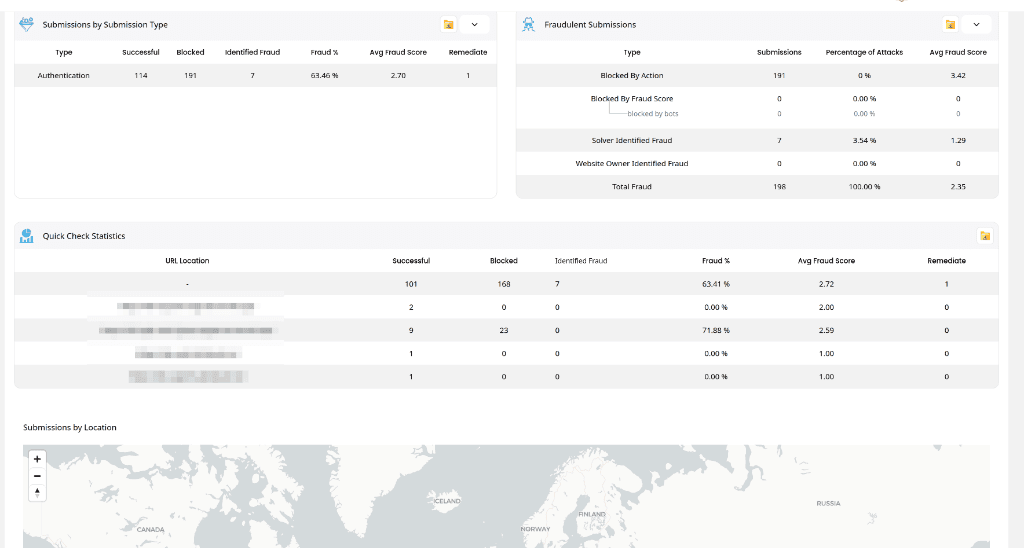Click the export icon in Quick Check Statistics
The height and width of the screenshot is (548, 1024).
pyautogui.click(x=985, y=236)
